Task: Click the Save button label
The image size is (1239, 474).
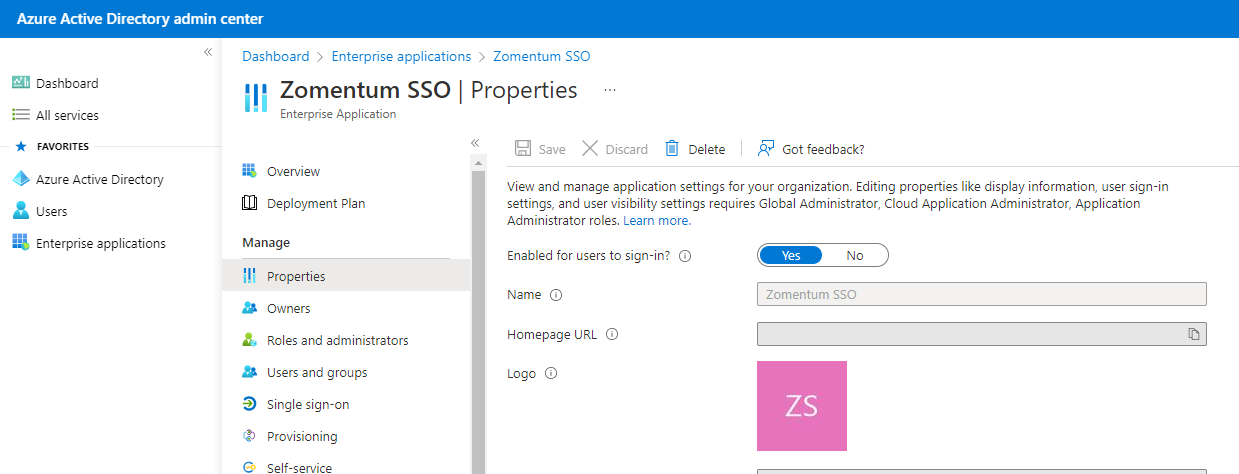Action: [552, 149]
